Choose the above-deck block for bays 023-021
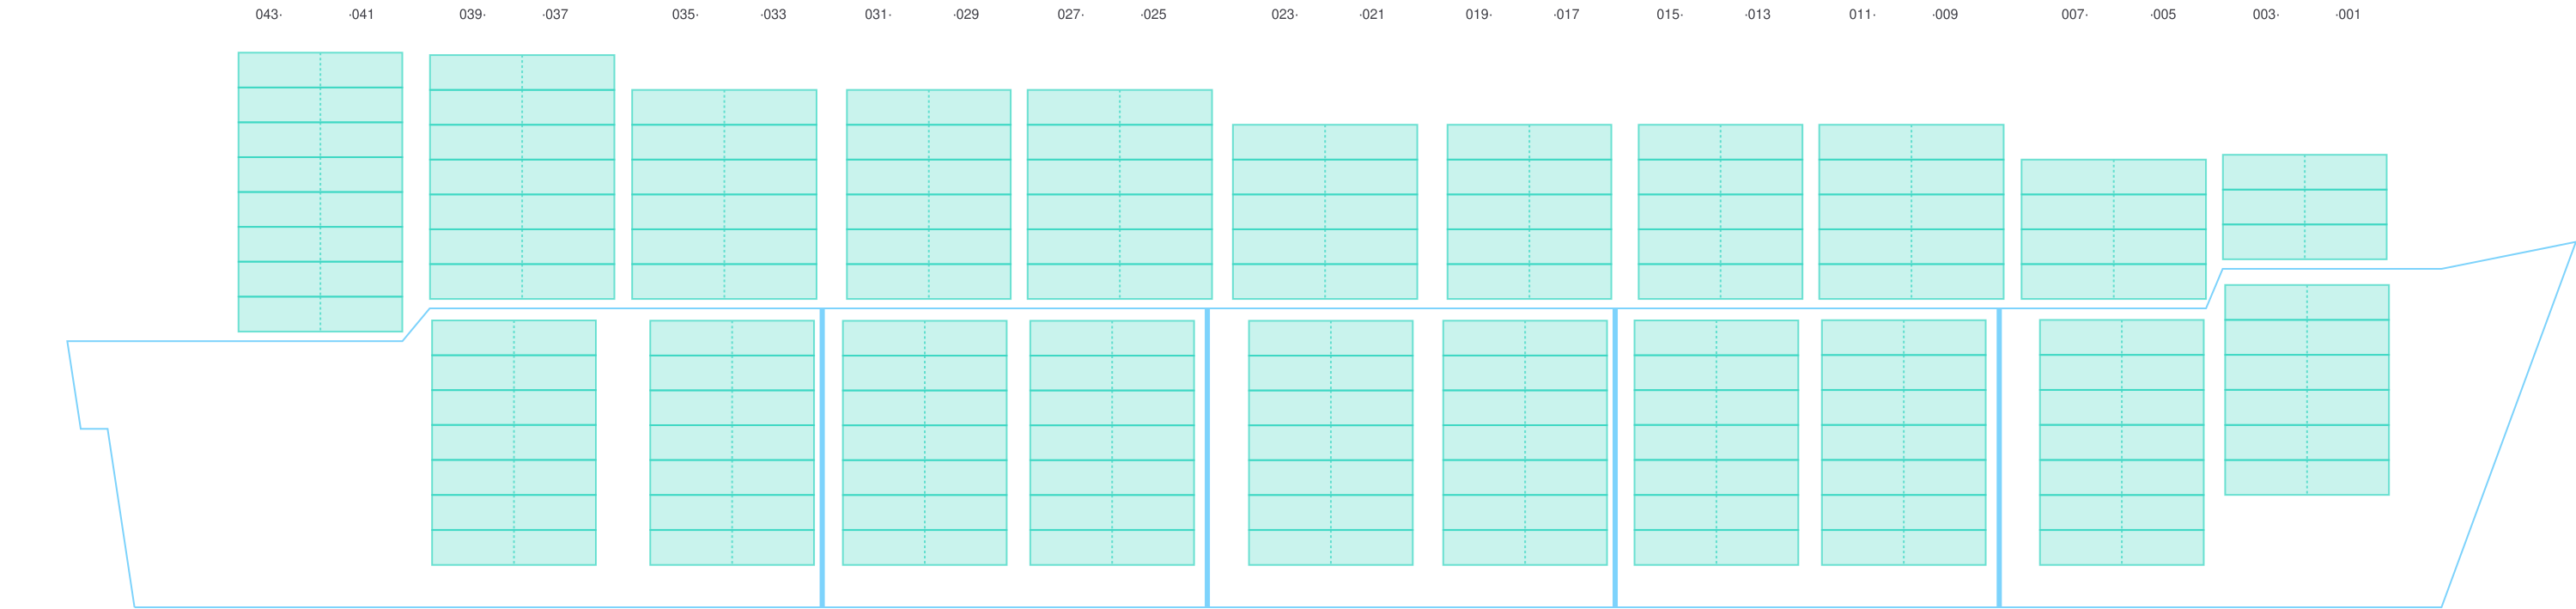This screenshot has width=2576, height=609. pos(1324,211)
